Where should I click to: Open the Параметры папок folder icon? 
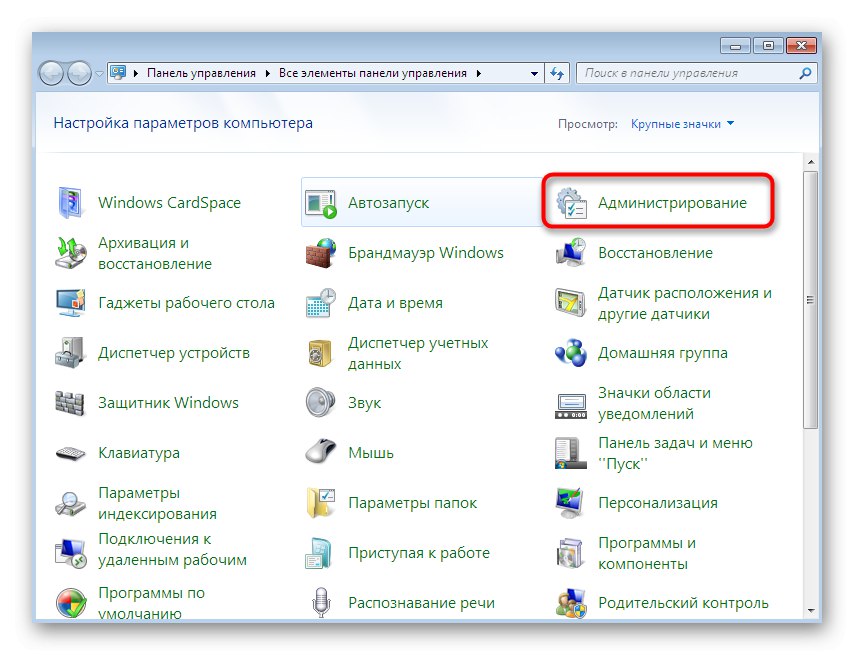[320, 503]
